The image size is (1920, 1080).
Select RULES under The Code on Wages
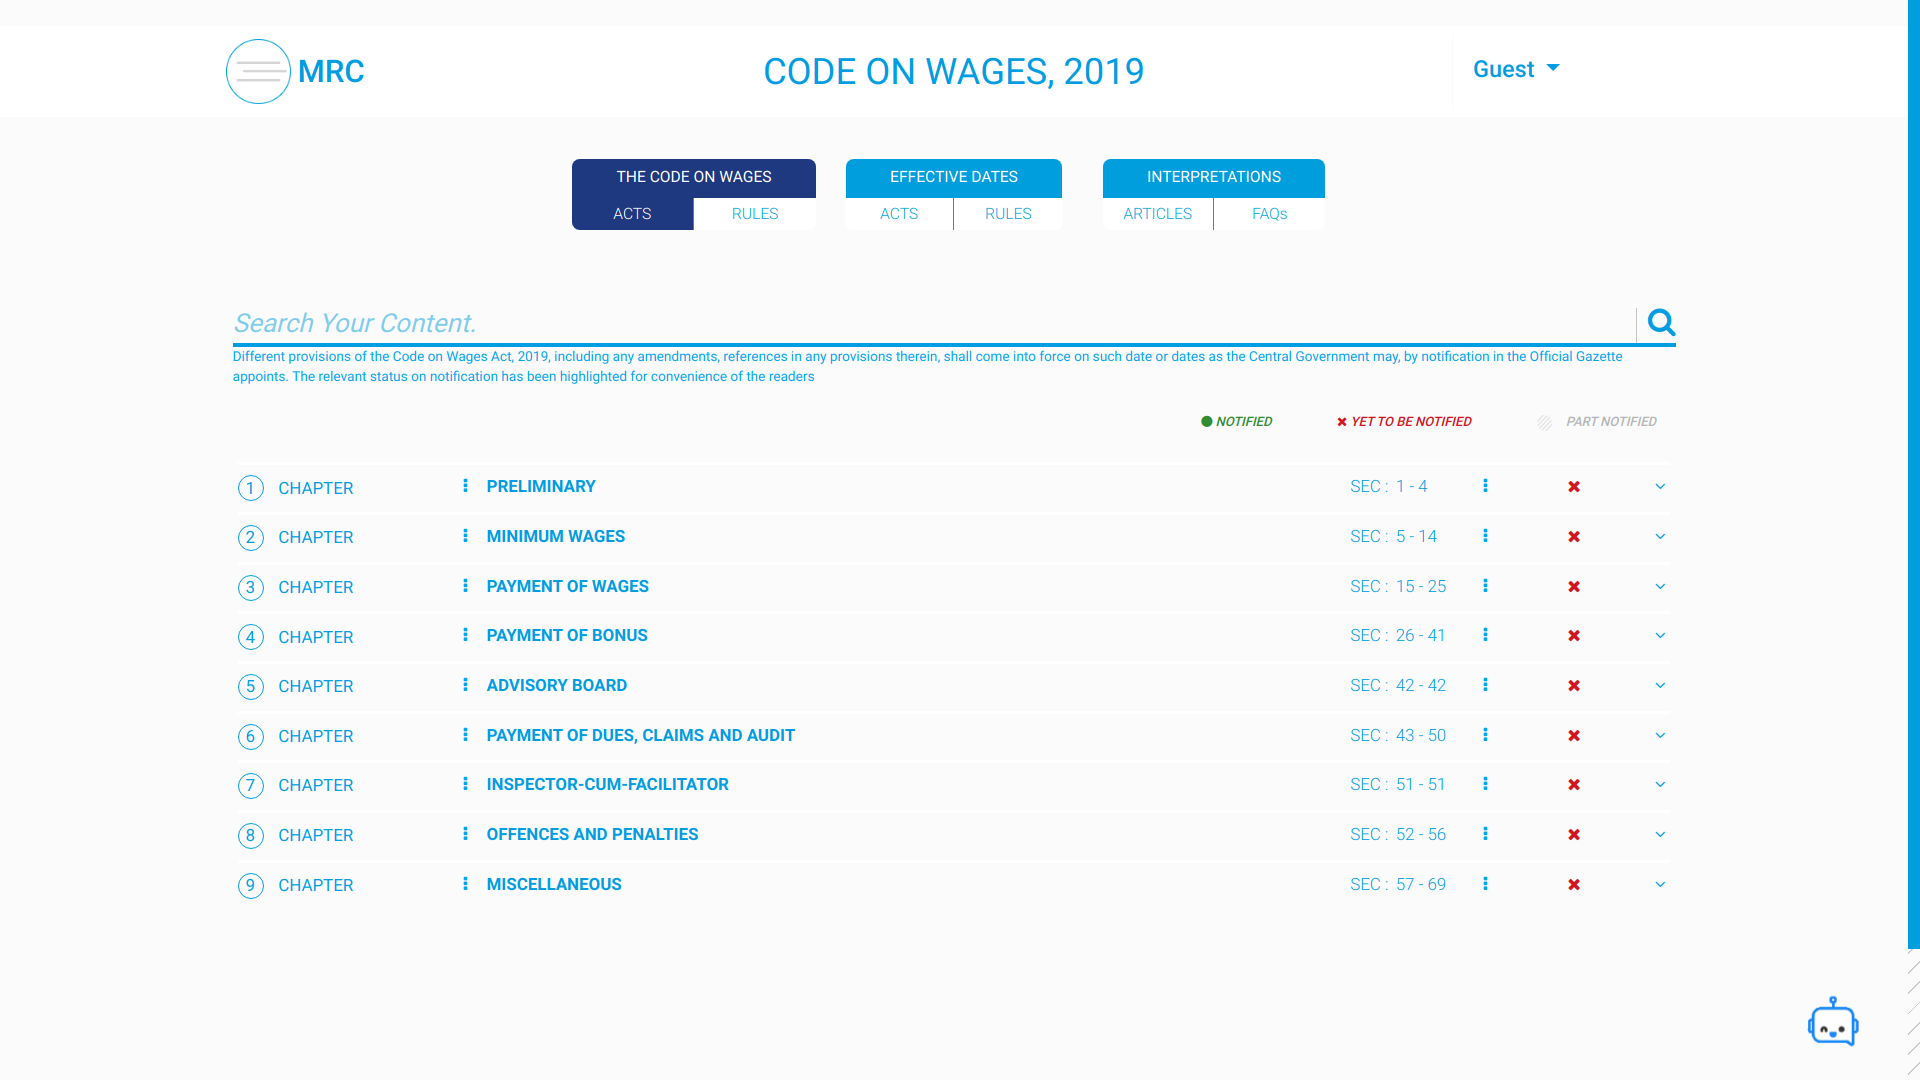tap(755, 214)
